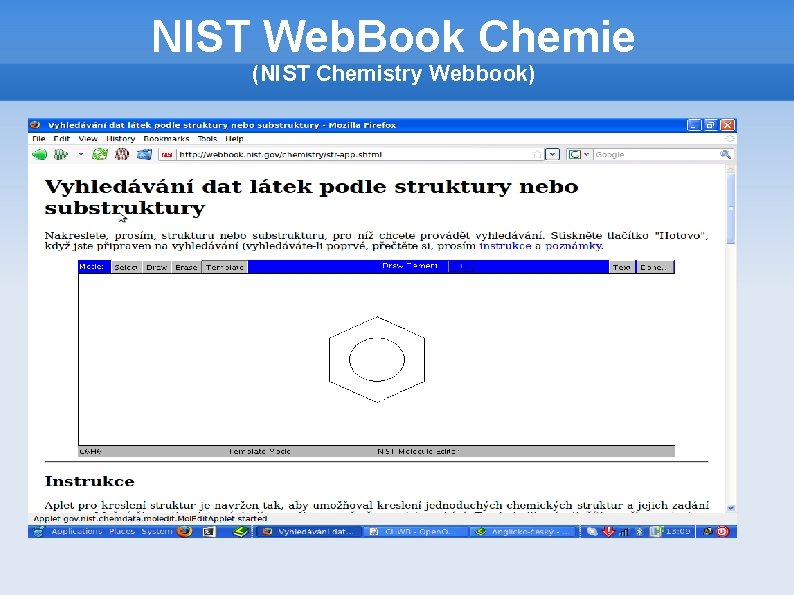Click the red update tray icon
Viewport: 794px width, 595px height.
click(x=609, y=531)
